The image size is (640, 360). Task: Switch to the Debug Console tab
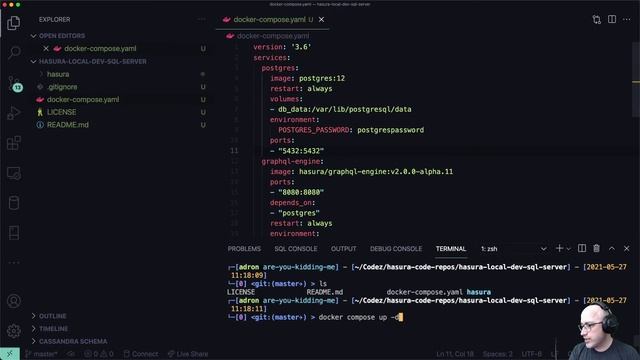click(396, 249)
